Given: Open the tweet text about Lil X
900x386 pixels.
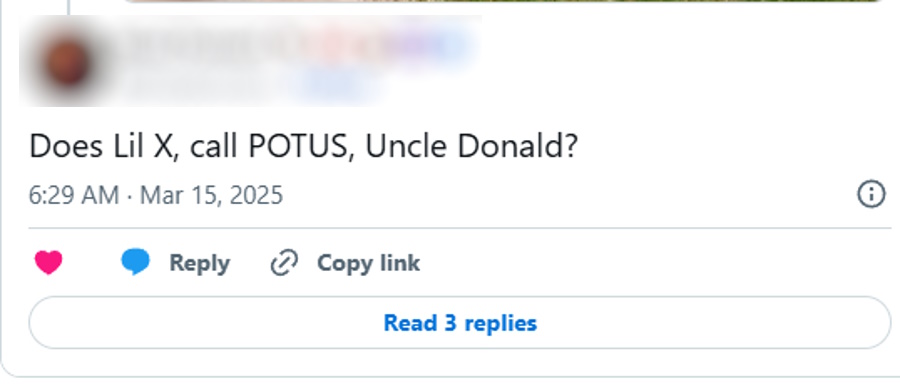Looking at the screenshot, I should pos(303,146).
